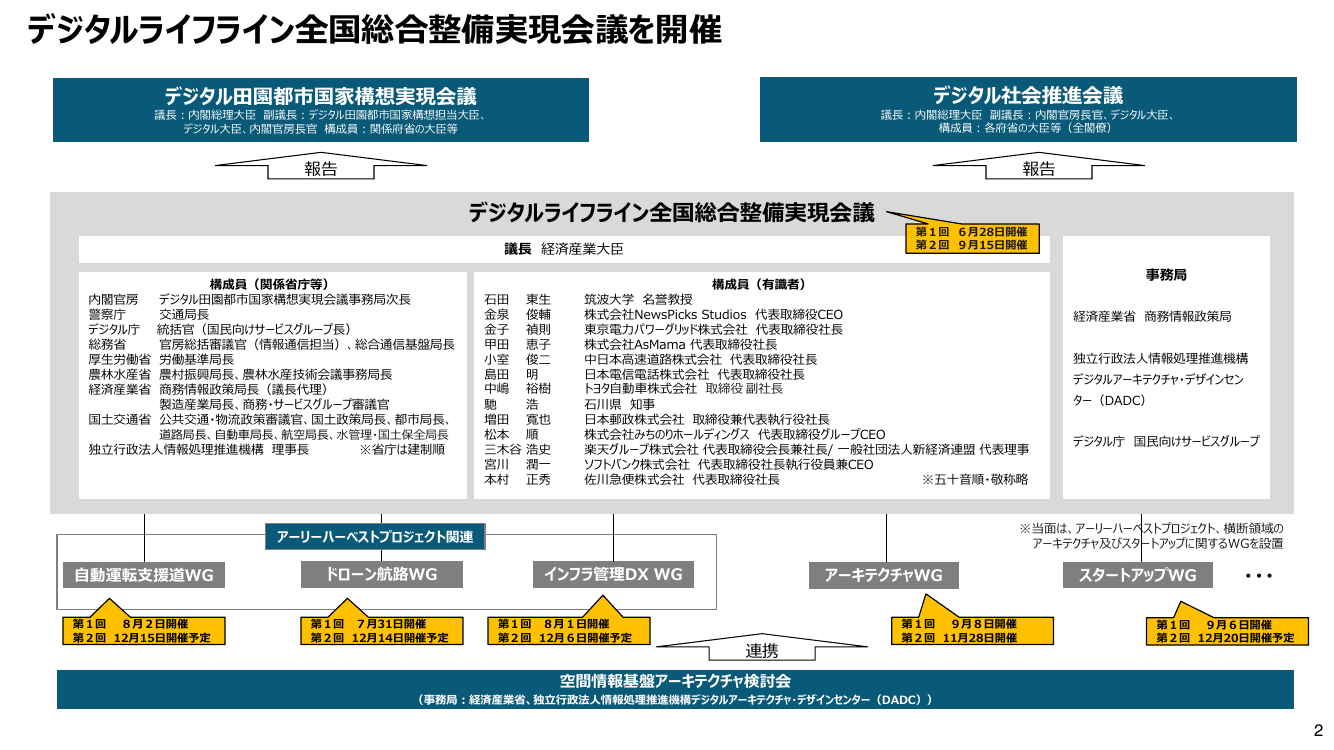Click 島田 明 日本電信電話 row
Screen dimensions: 1334x750
point(644,374)
